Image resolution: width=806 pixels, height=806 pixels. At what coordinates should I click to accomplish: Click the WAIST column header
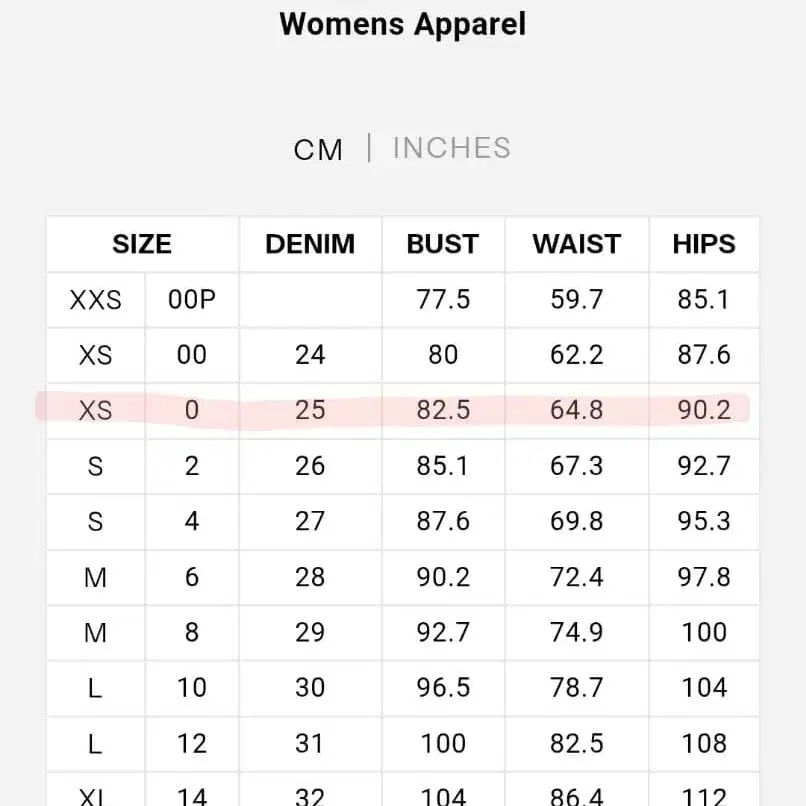pos(576,244)
